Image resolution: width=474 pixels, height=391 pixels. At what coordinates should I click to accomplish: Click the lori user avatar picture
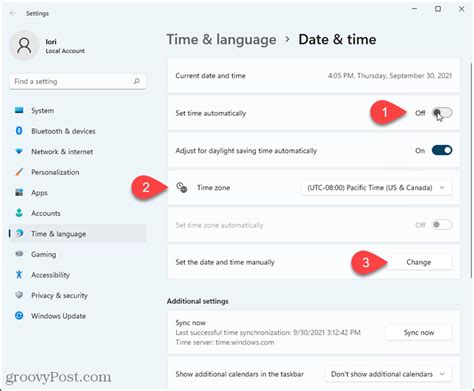[24, 45]
